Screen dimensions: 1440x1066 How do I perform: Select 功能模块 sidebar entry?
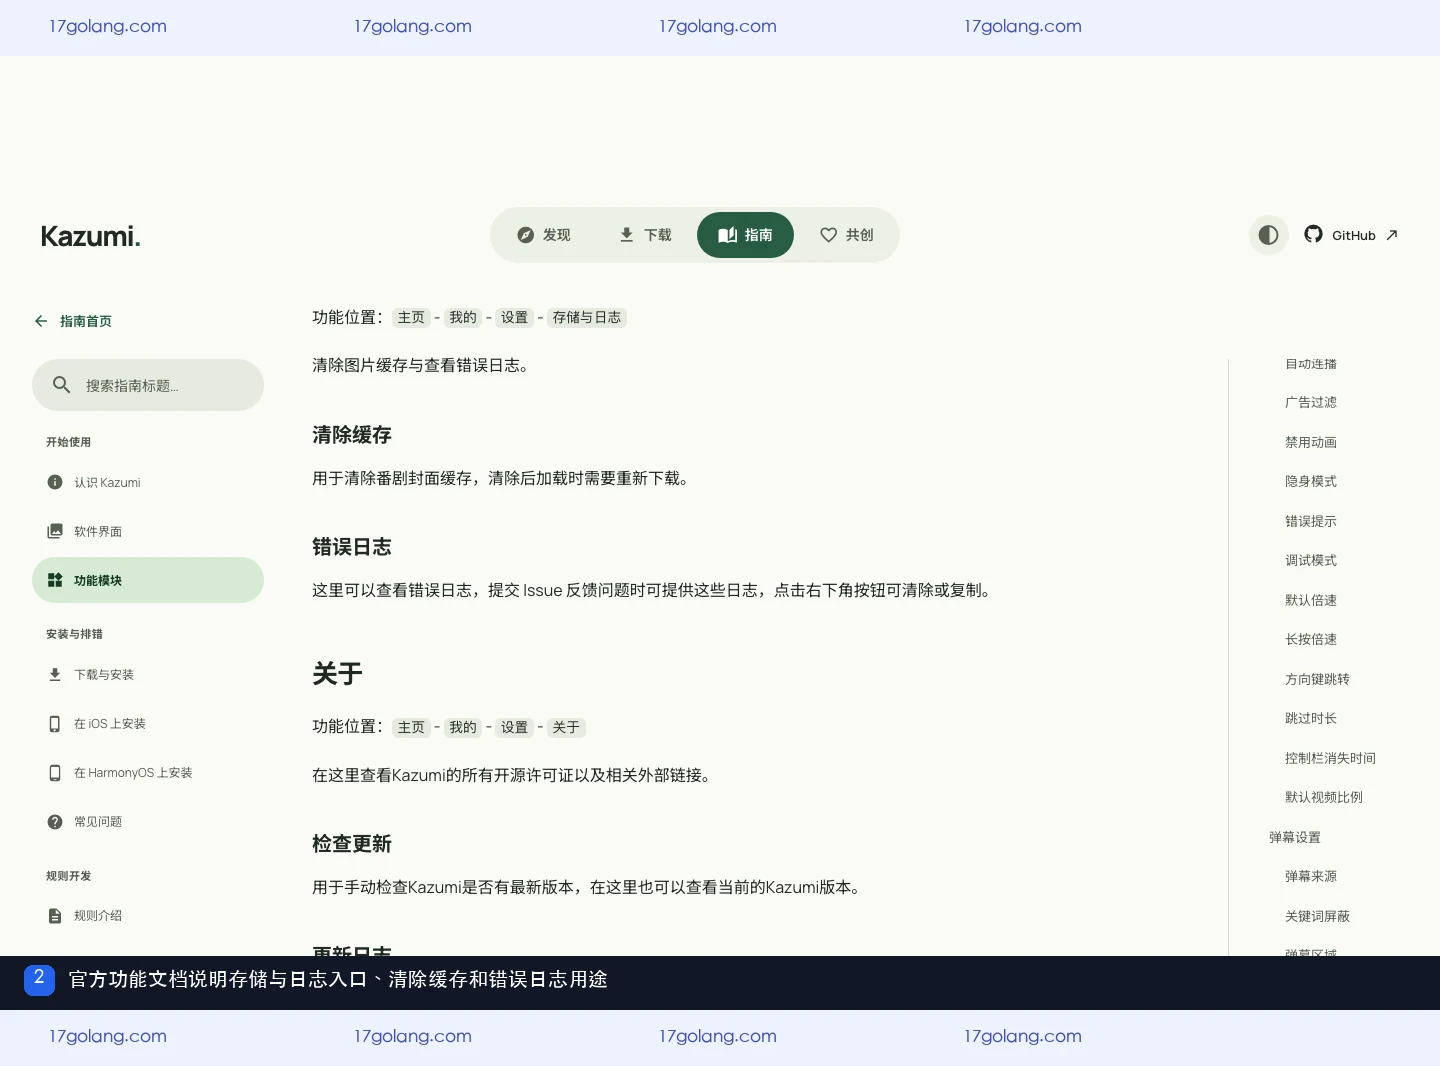pyautogui.click(x=148, y=580)
